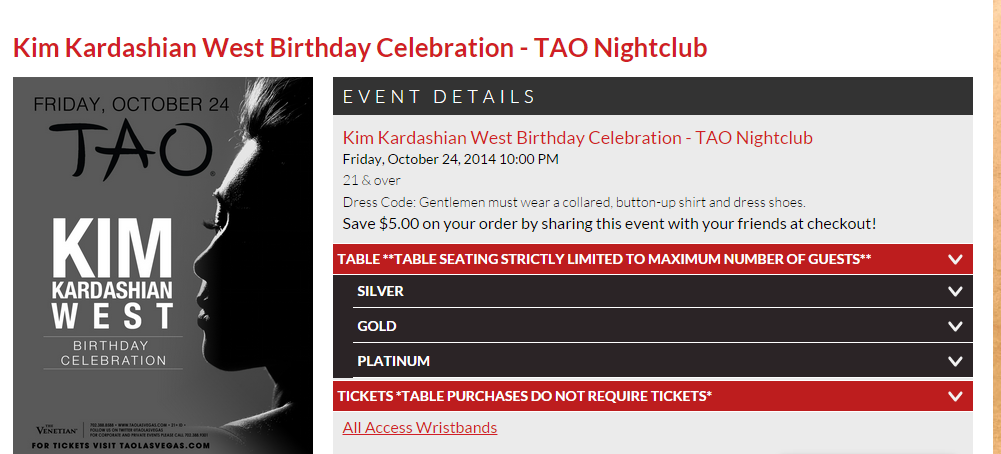Select the GOLD table option label
This screenshot has height=454, width=1001.
point(377,326)
